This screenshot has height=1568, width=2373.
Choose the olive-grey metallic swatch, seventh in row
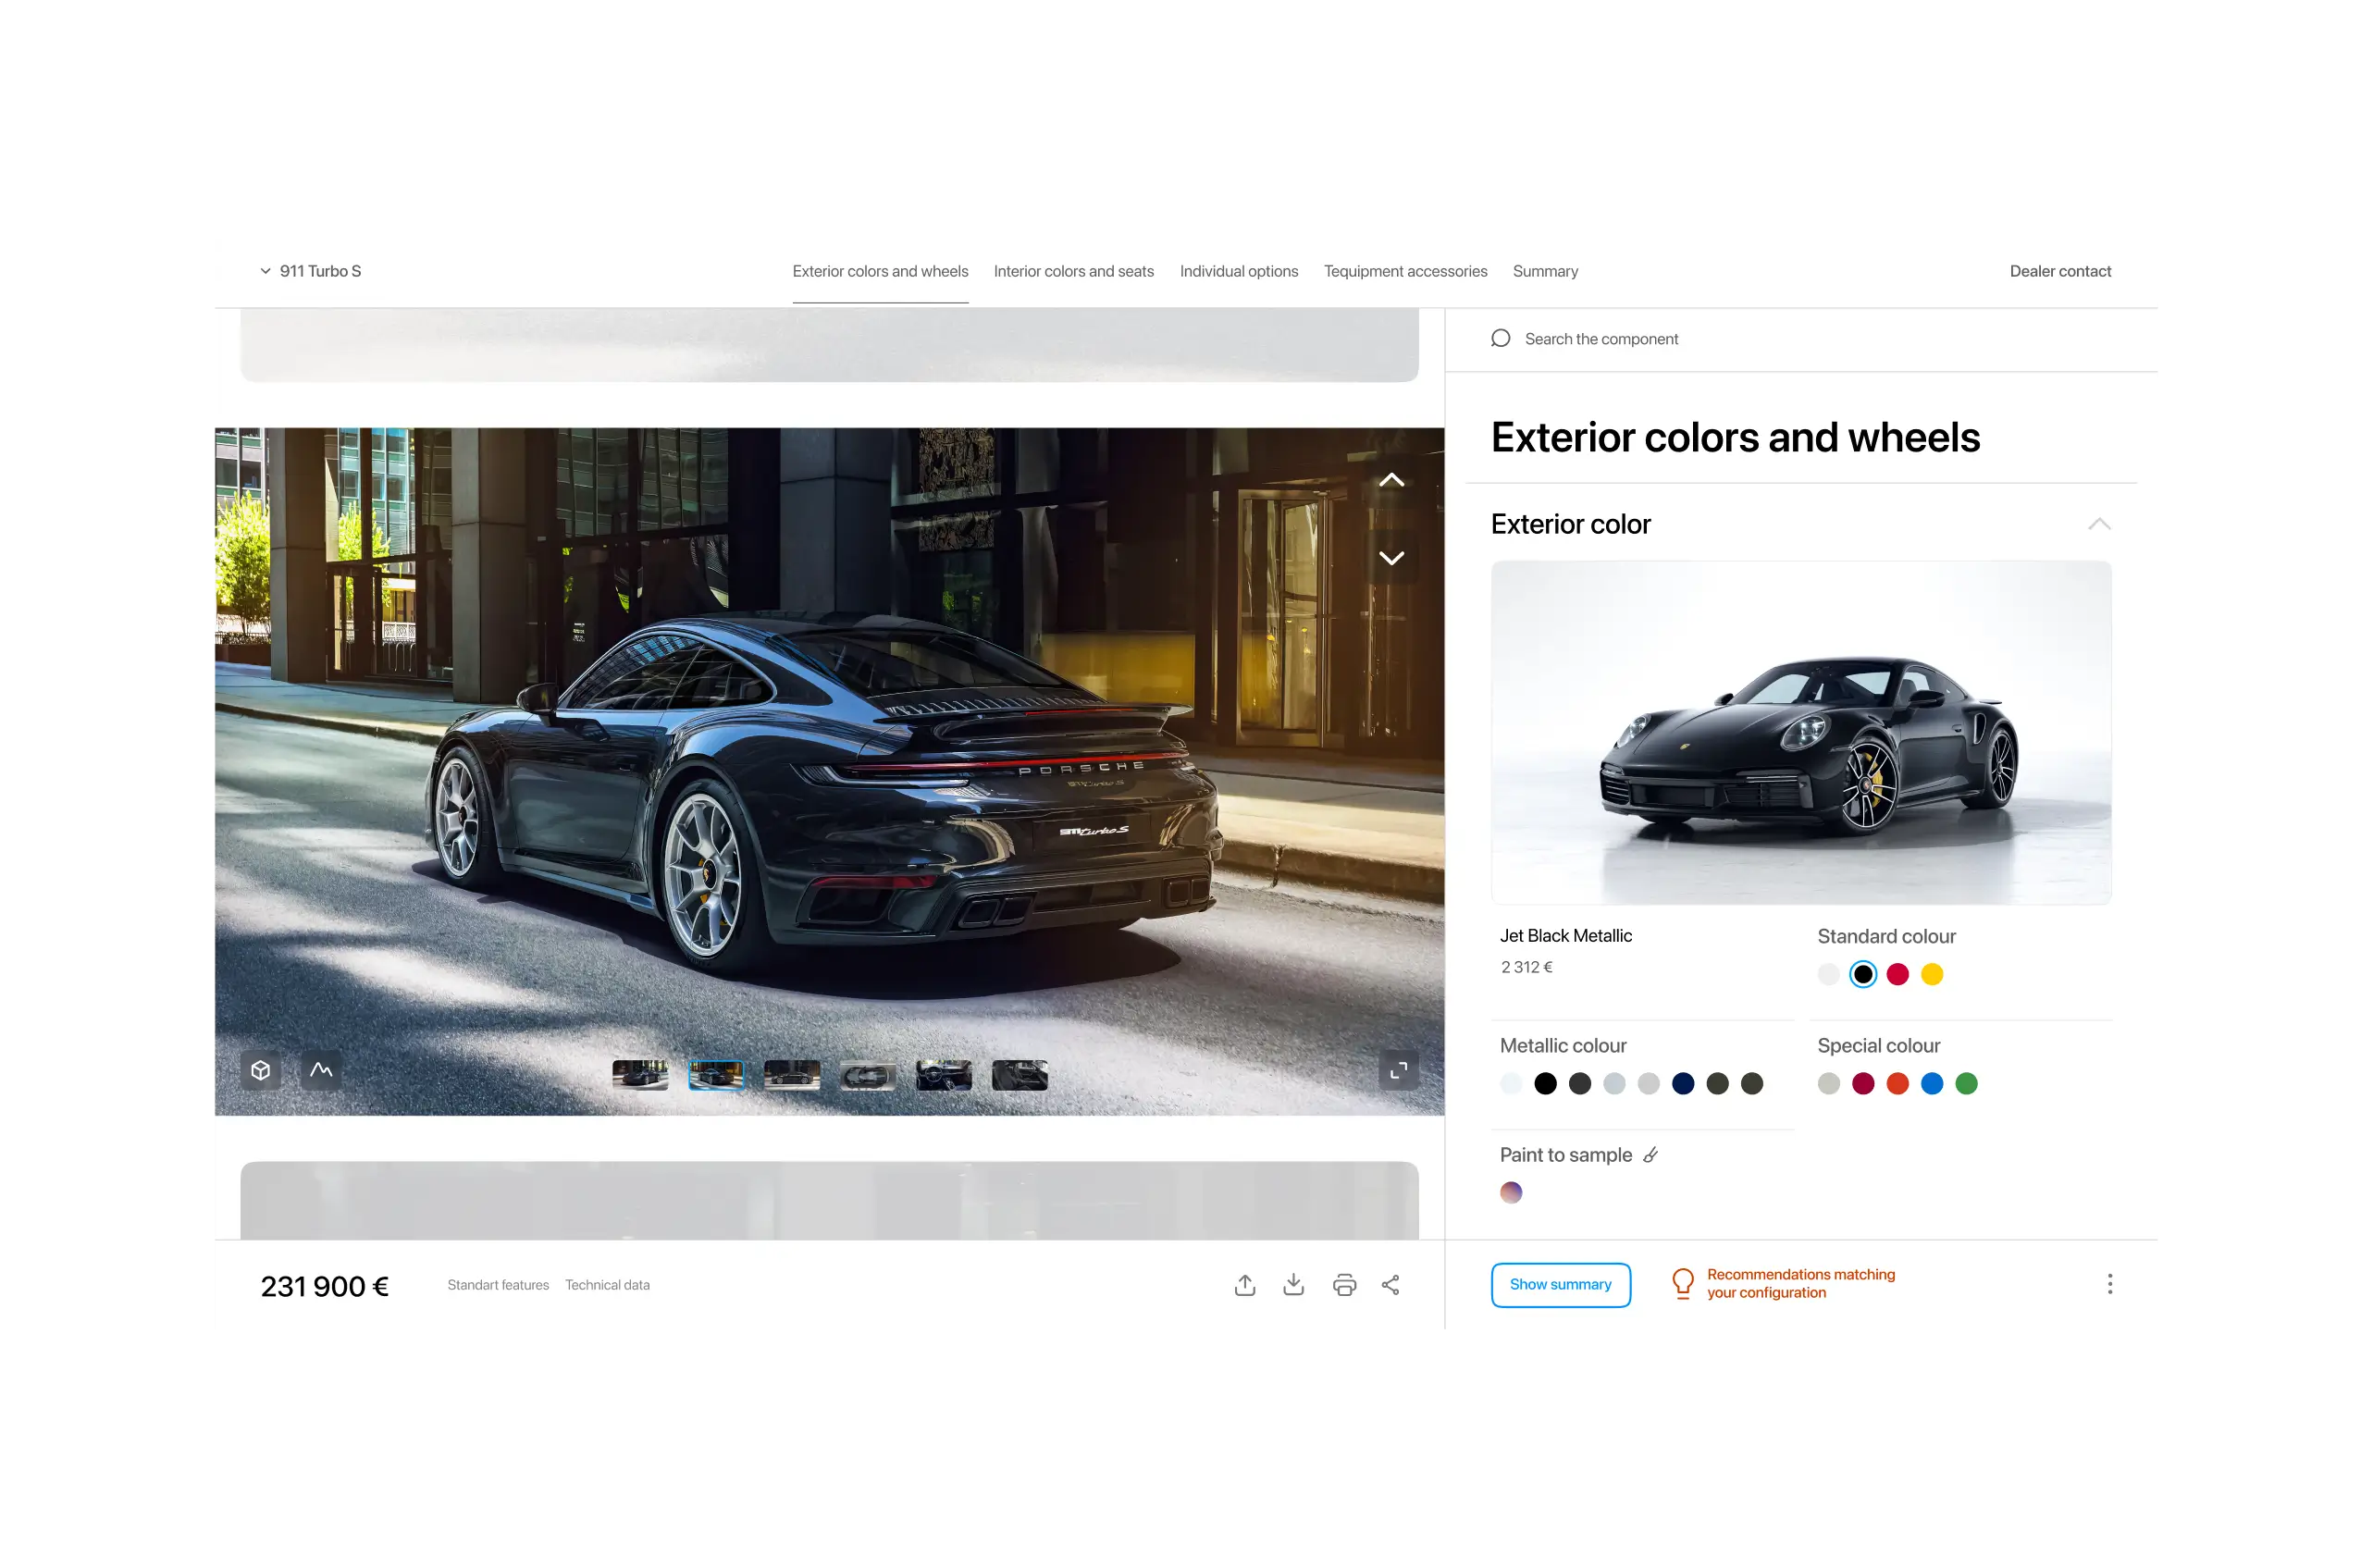tap(1717, 1083)
